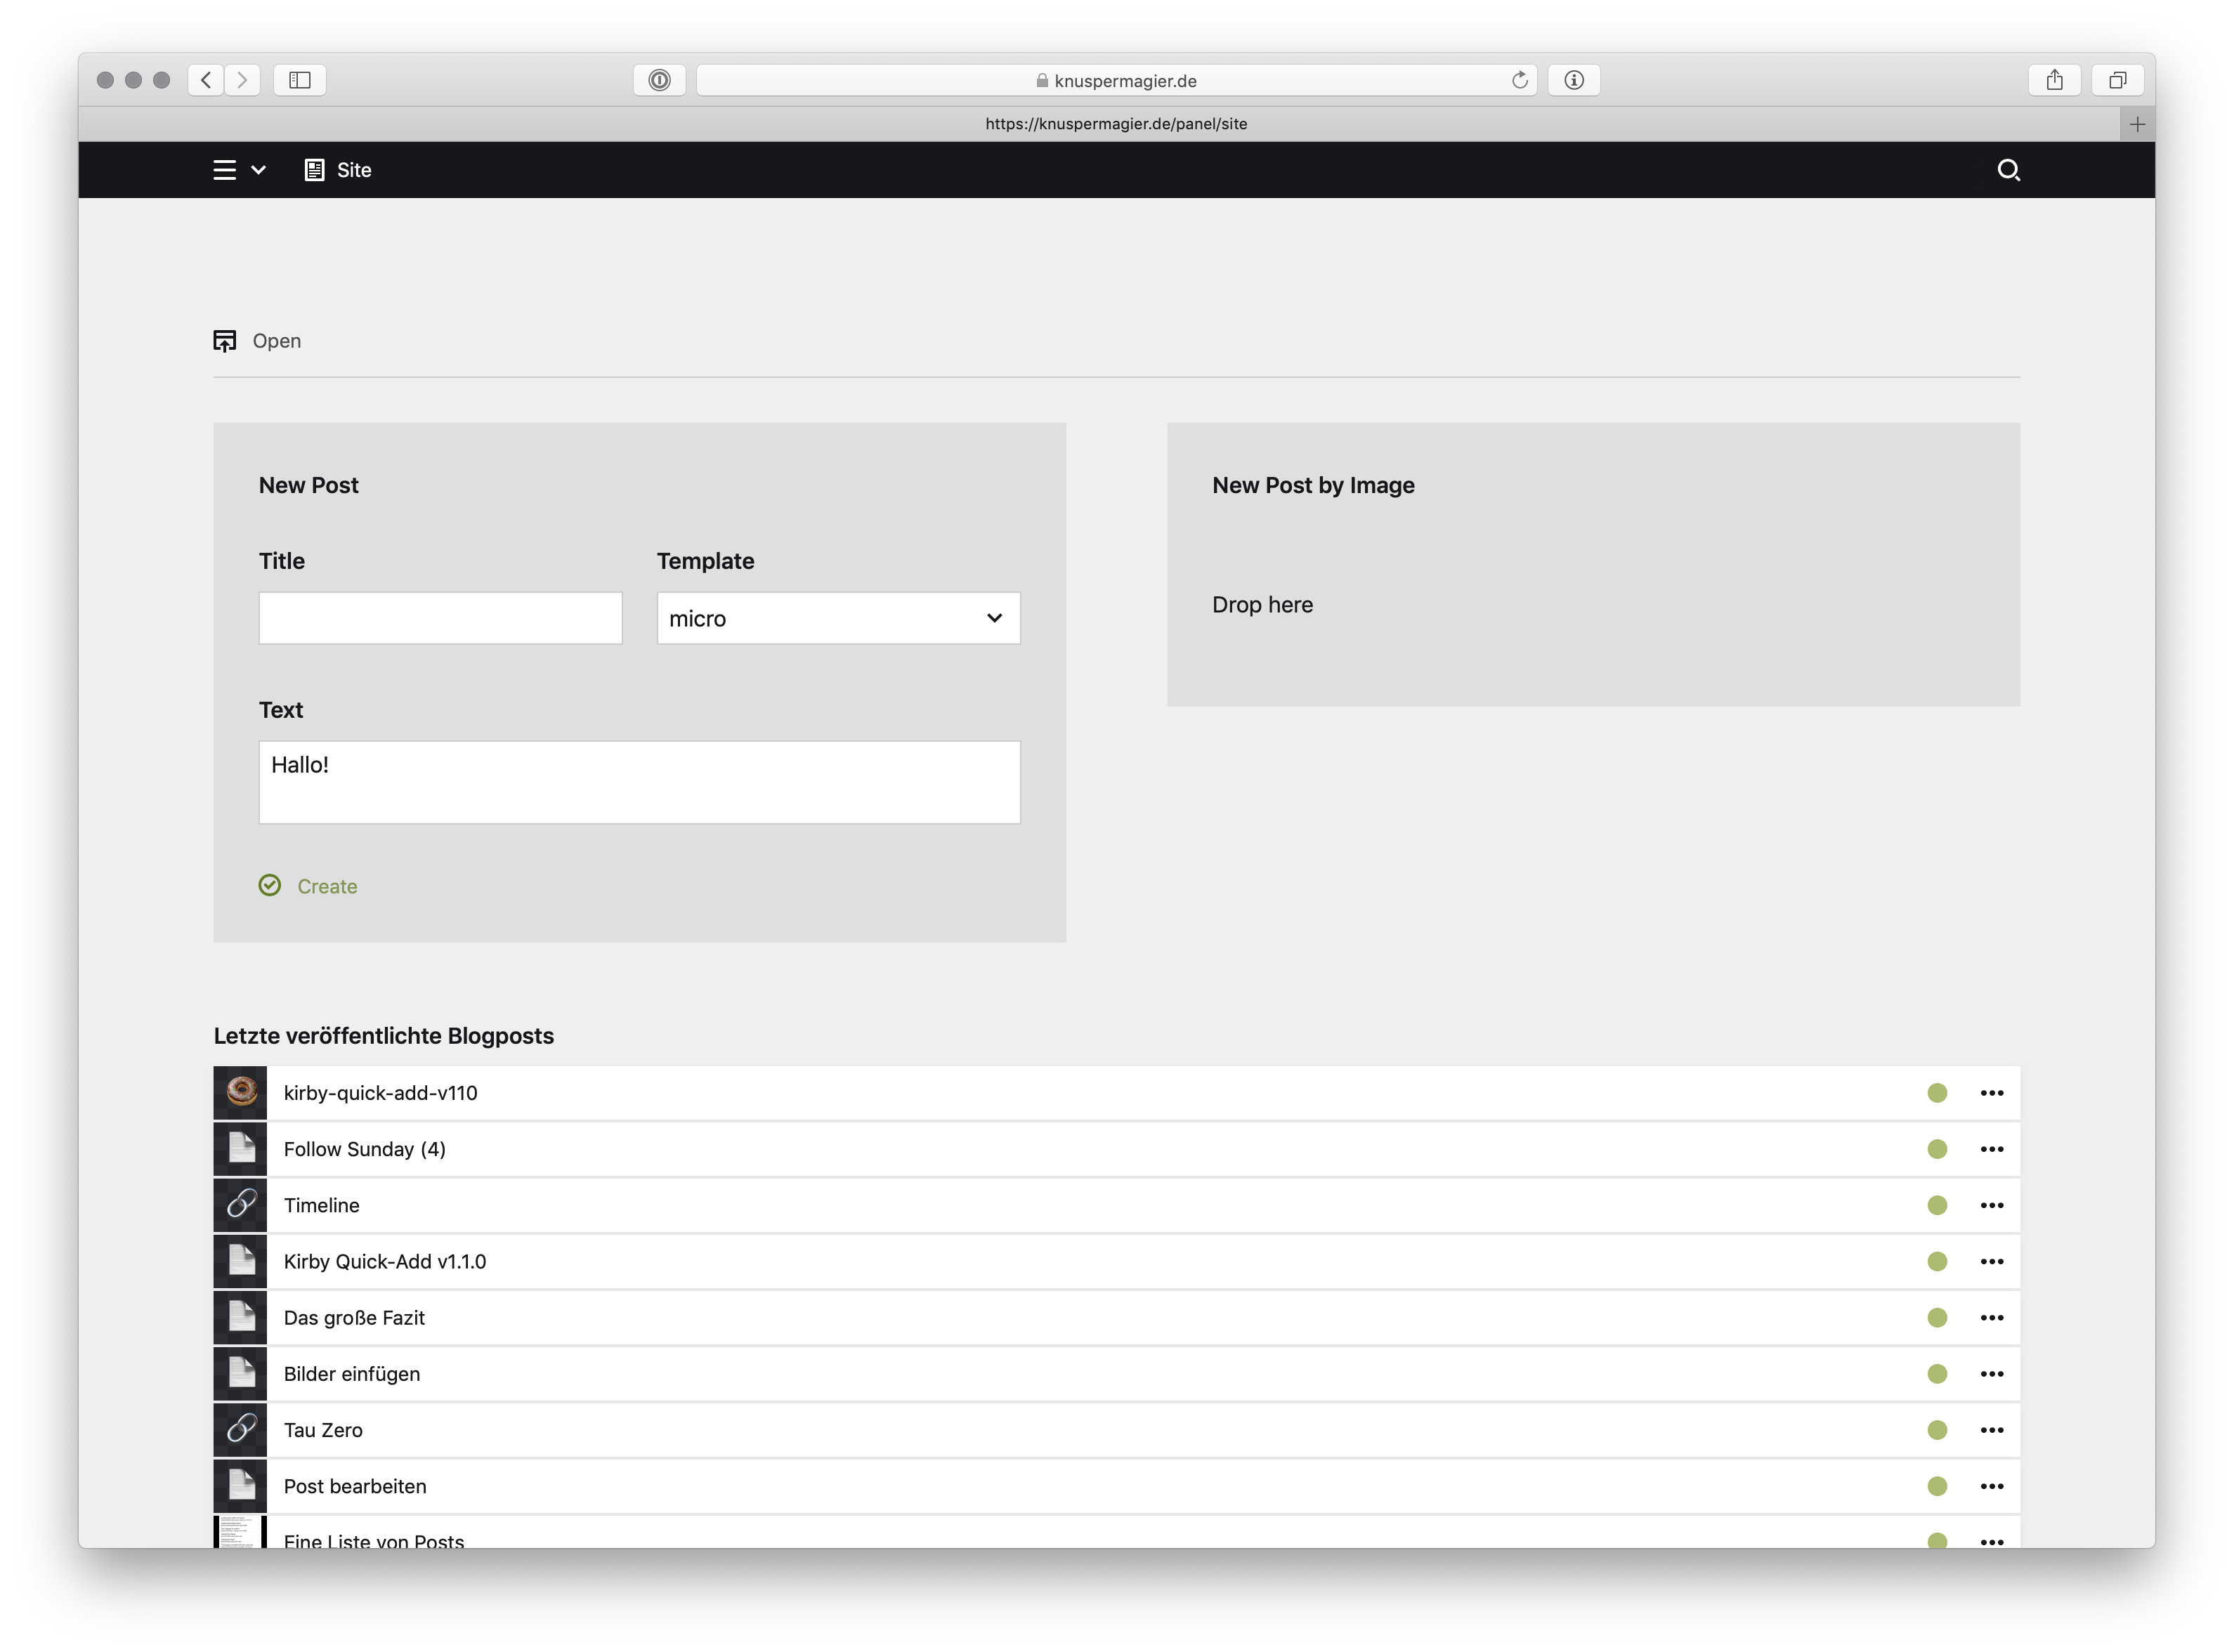Open options menu for kirby-quick-add-v110

click(1991, 1093)
